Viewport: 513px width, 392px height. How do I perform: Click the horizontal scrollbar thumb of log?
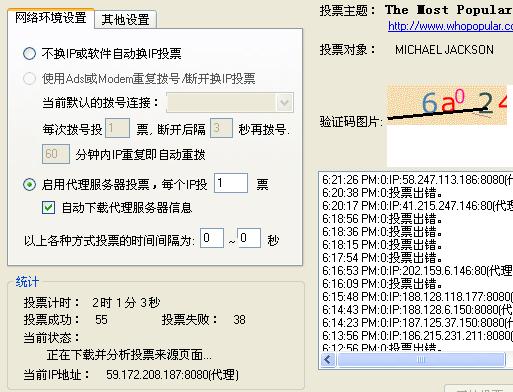point(421,360)
